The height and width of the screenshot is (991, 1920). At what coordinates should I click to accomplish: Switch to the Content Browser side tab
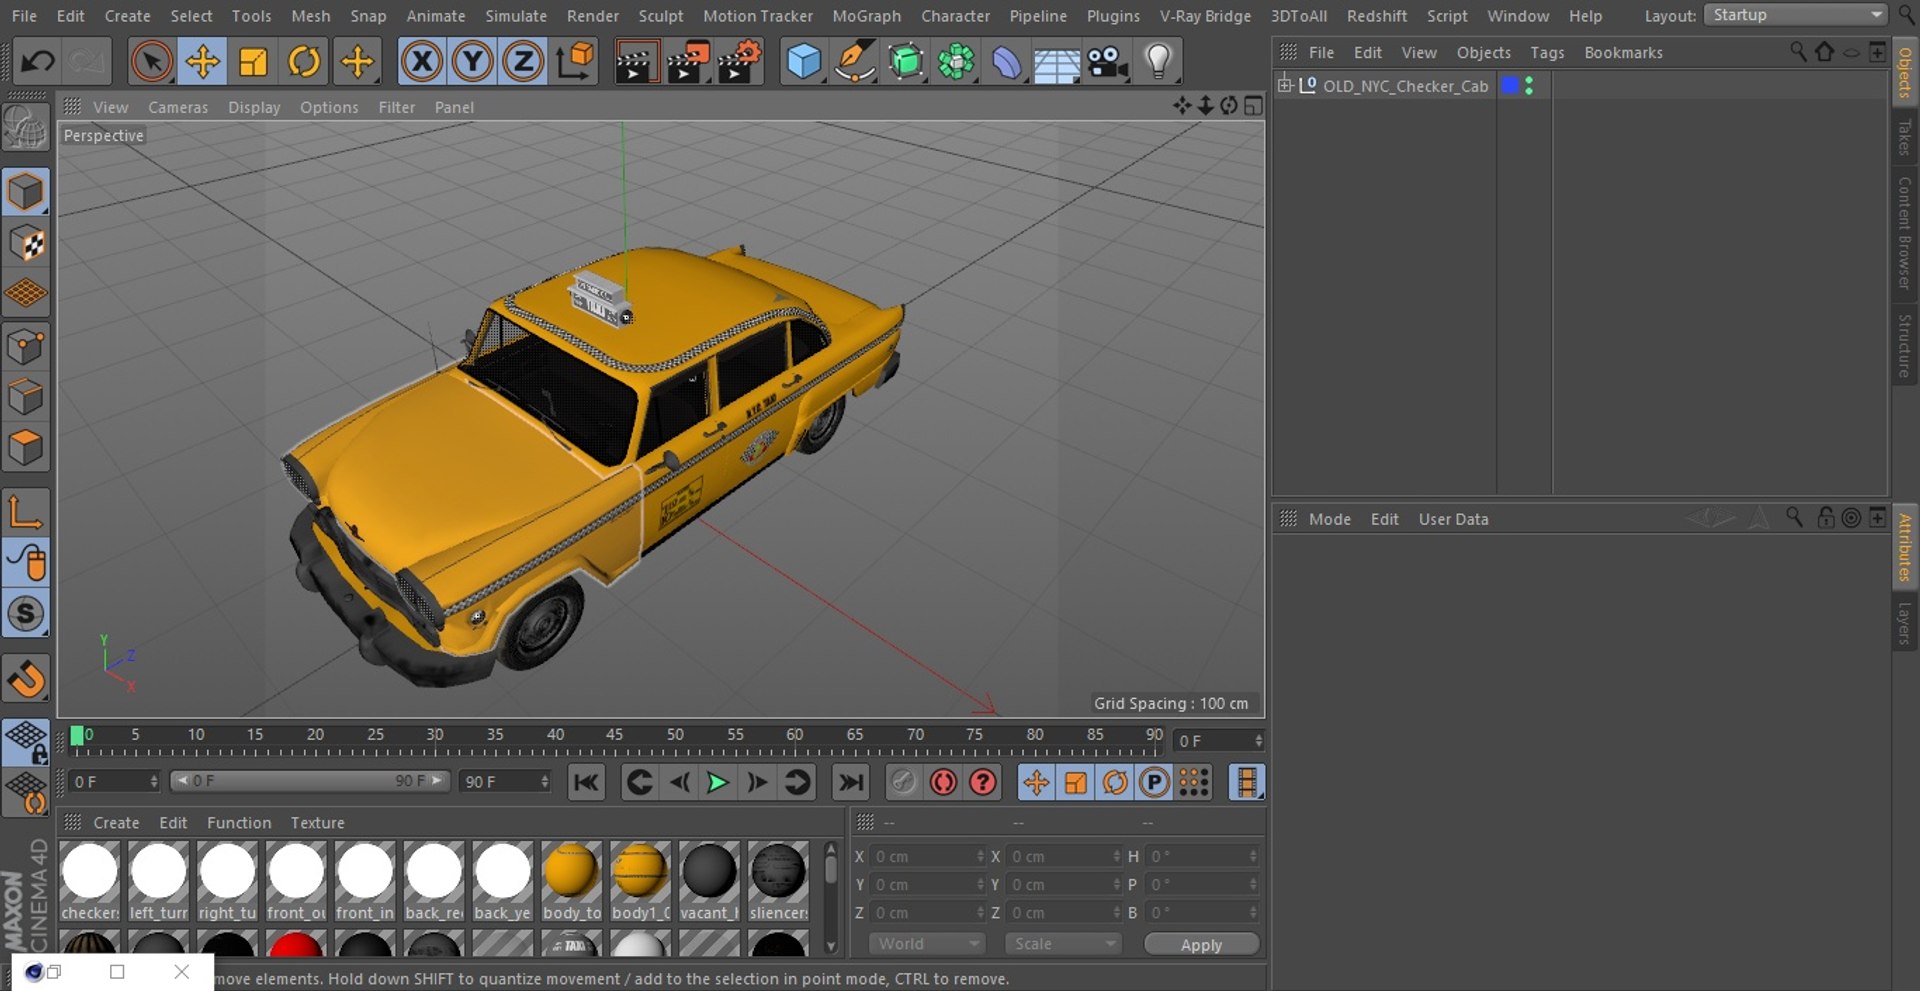click(1905, 233)
